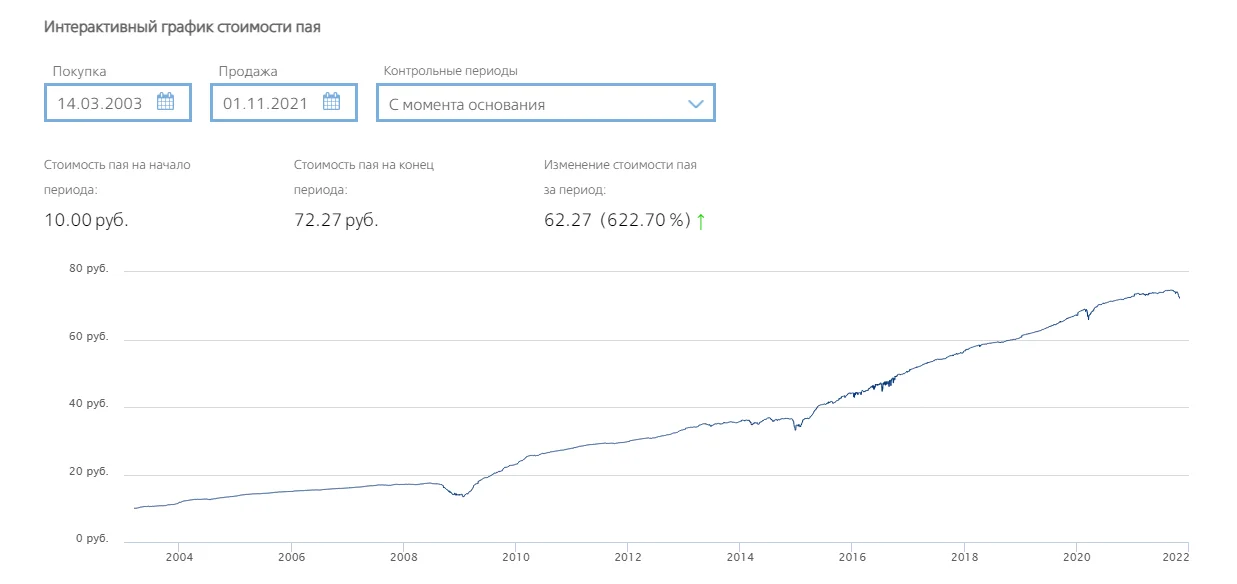Click the 2022 label on the time axis
This screenshot has width=1237, height=584.
tap(1174, 558)
